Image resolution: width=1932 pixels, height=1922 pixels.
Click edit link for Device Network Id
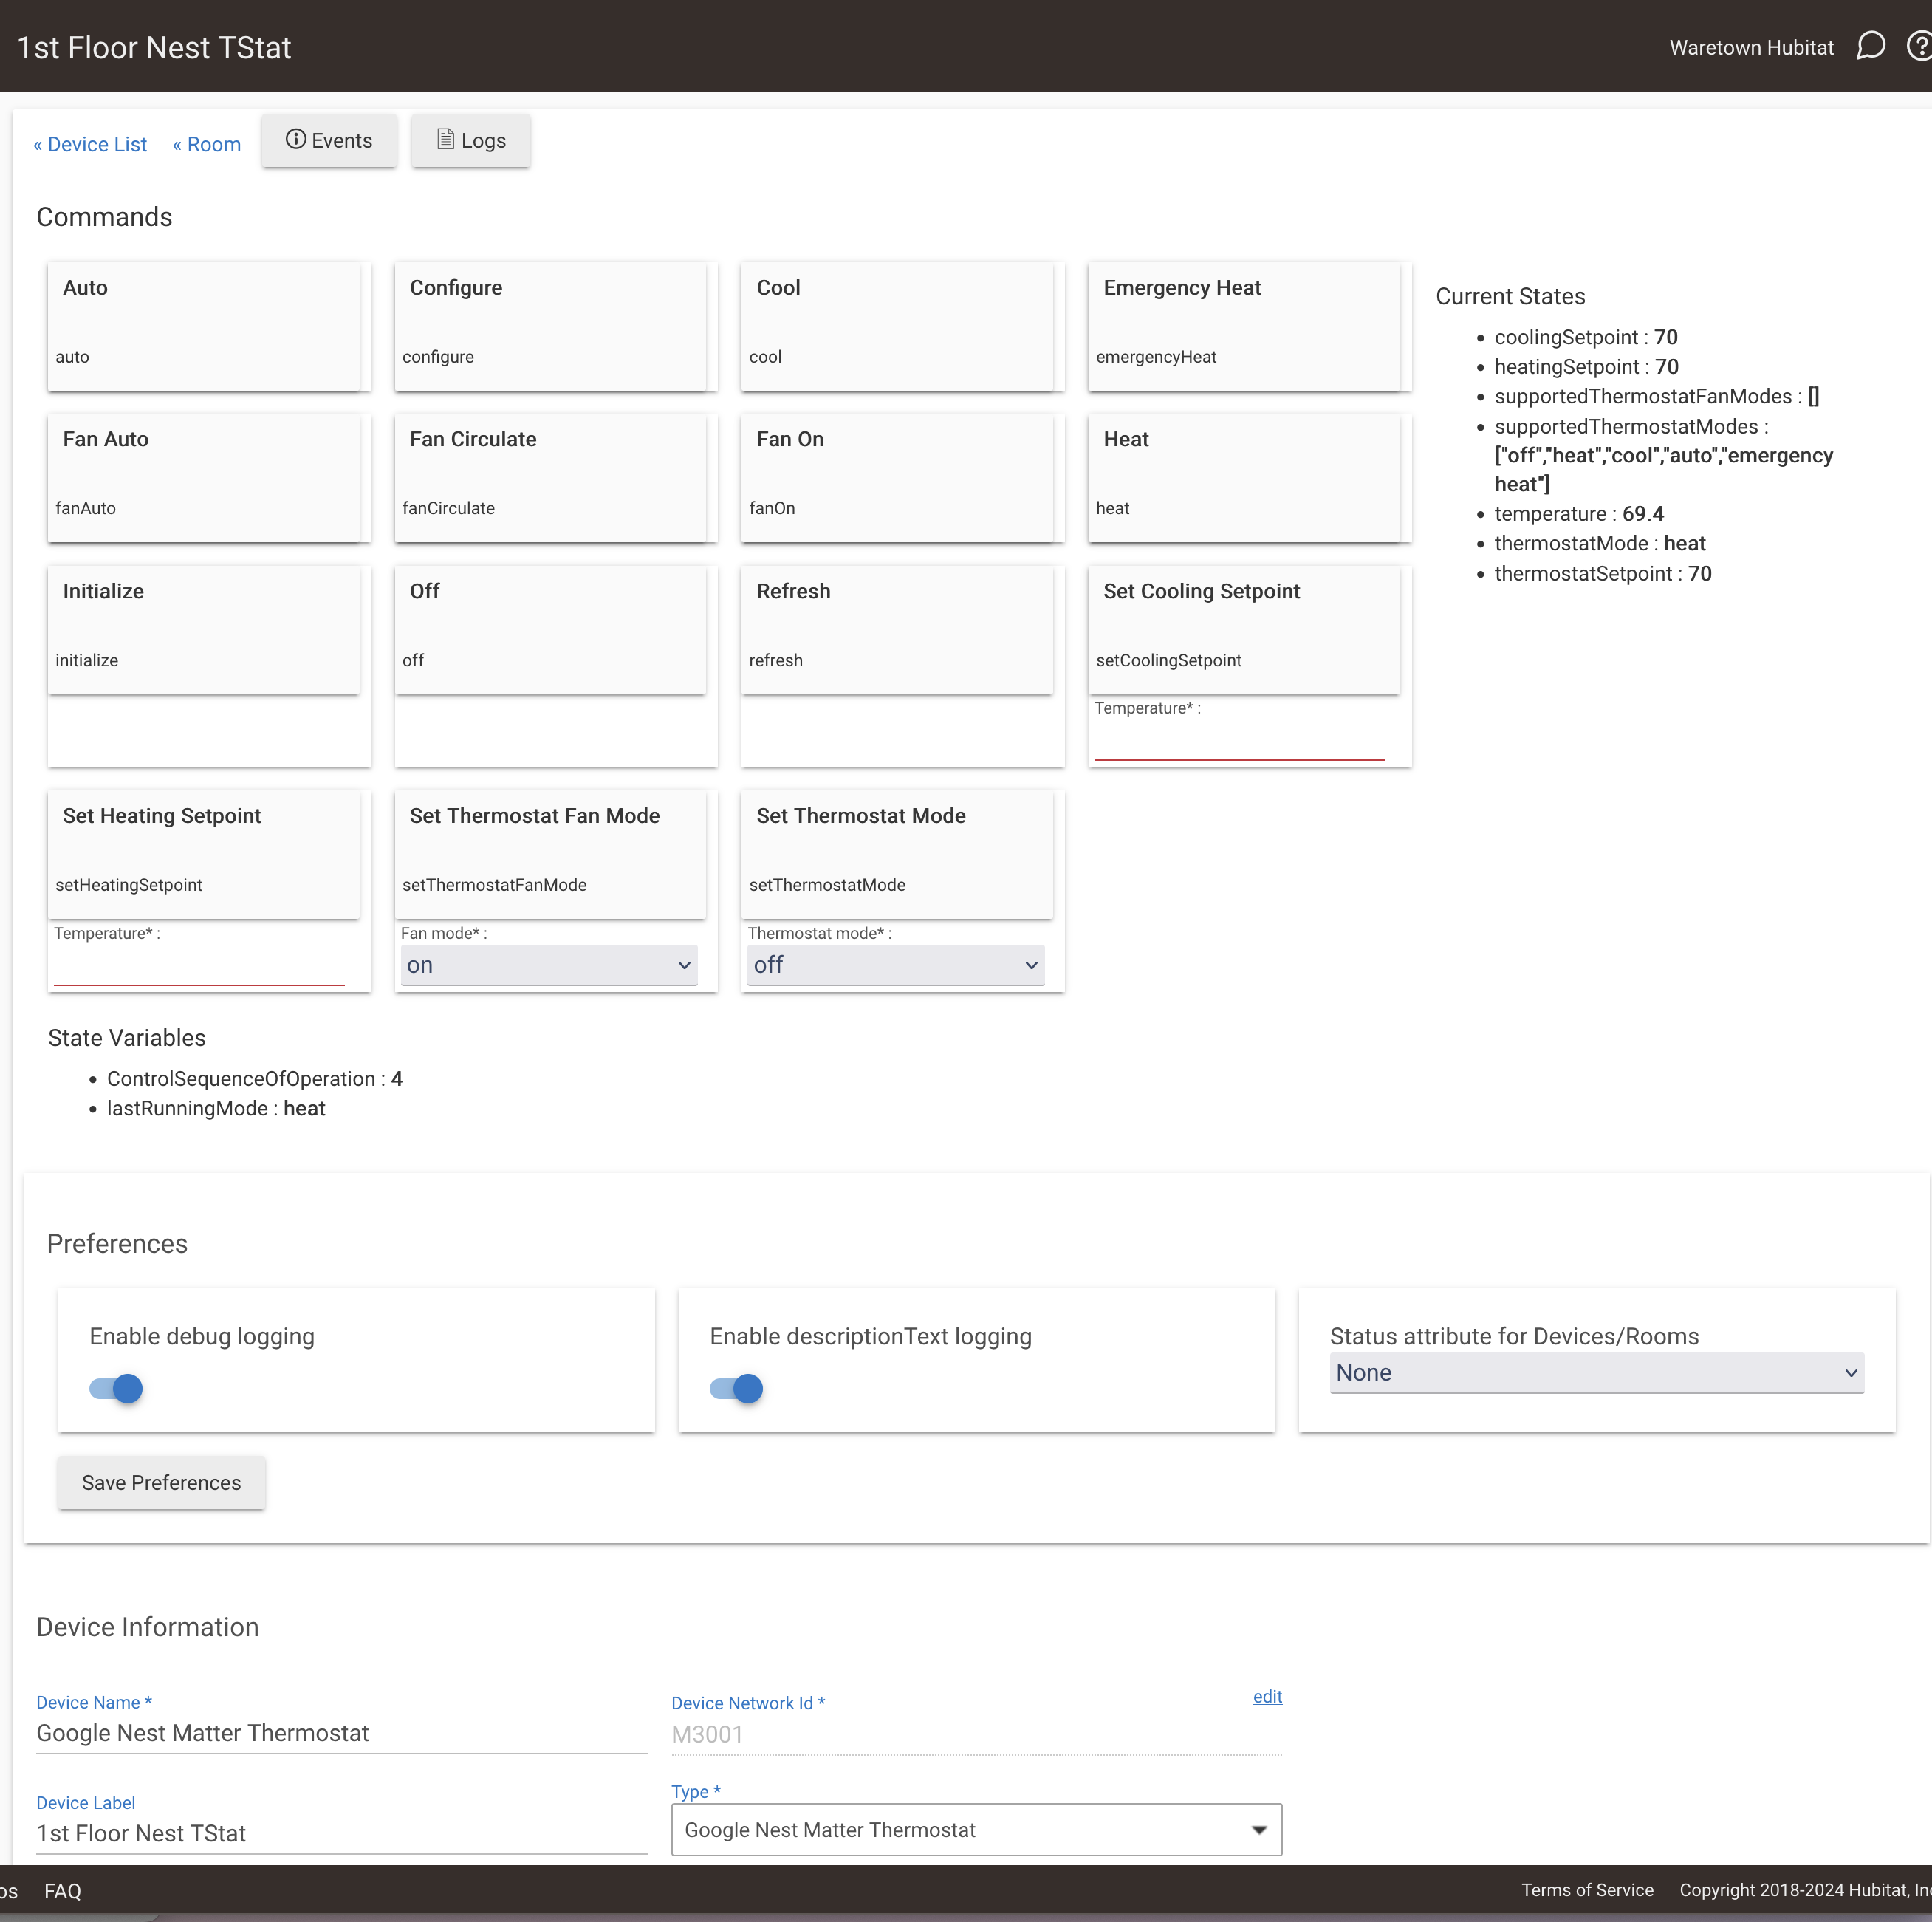pyautogui.click(x=1267, y=1697)
